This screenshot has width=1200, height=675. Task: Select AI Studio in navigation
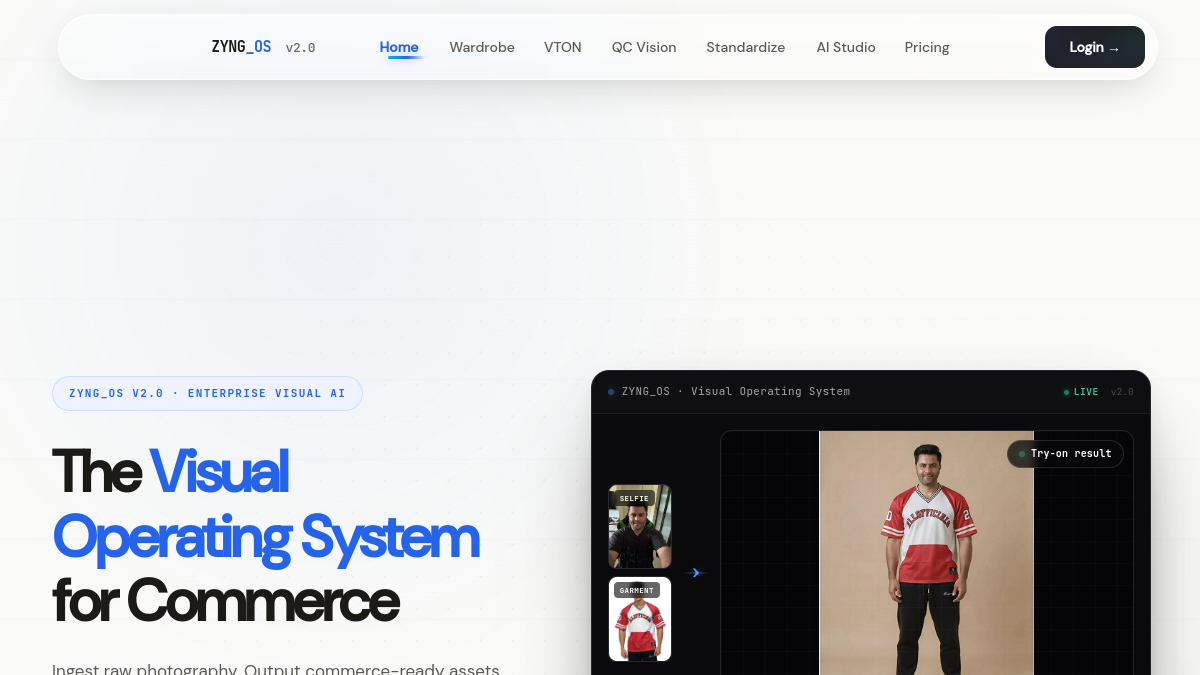tap(846, 47)
